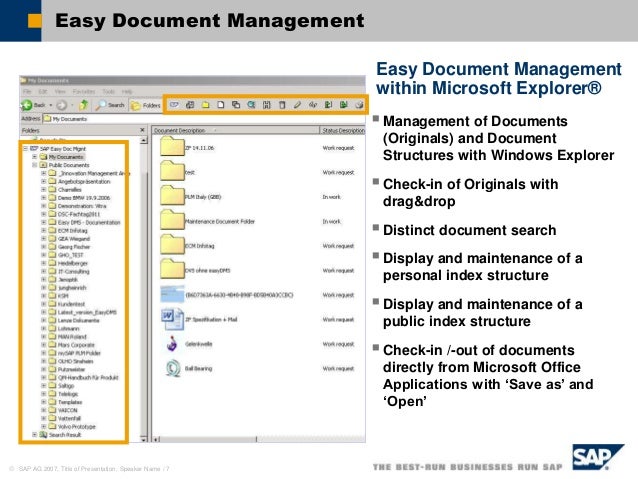Select the IT-Consulting tree folder
This screenshot has width=638, height=479.
click(69, 271)
